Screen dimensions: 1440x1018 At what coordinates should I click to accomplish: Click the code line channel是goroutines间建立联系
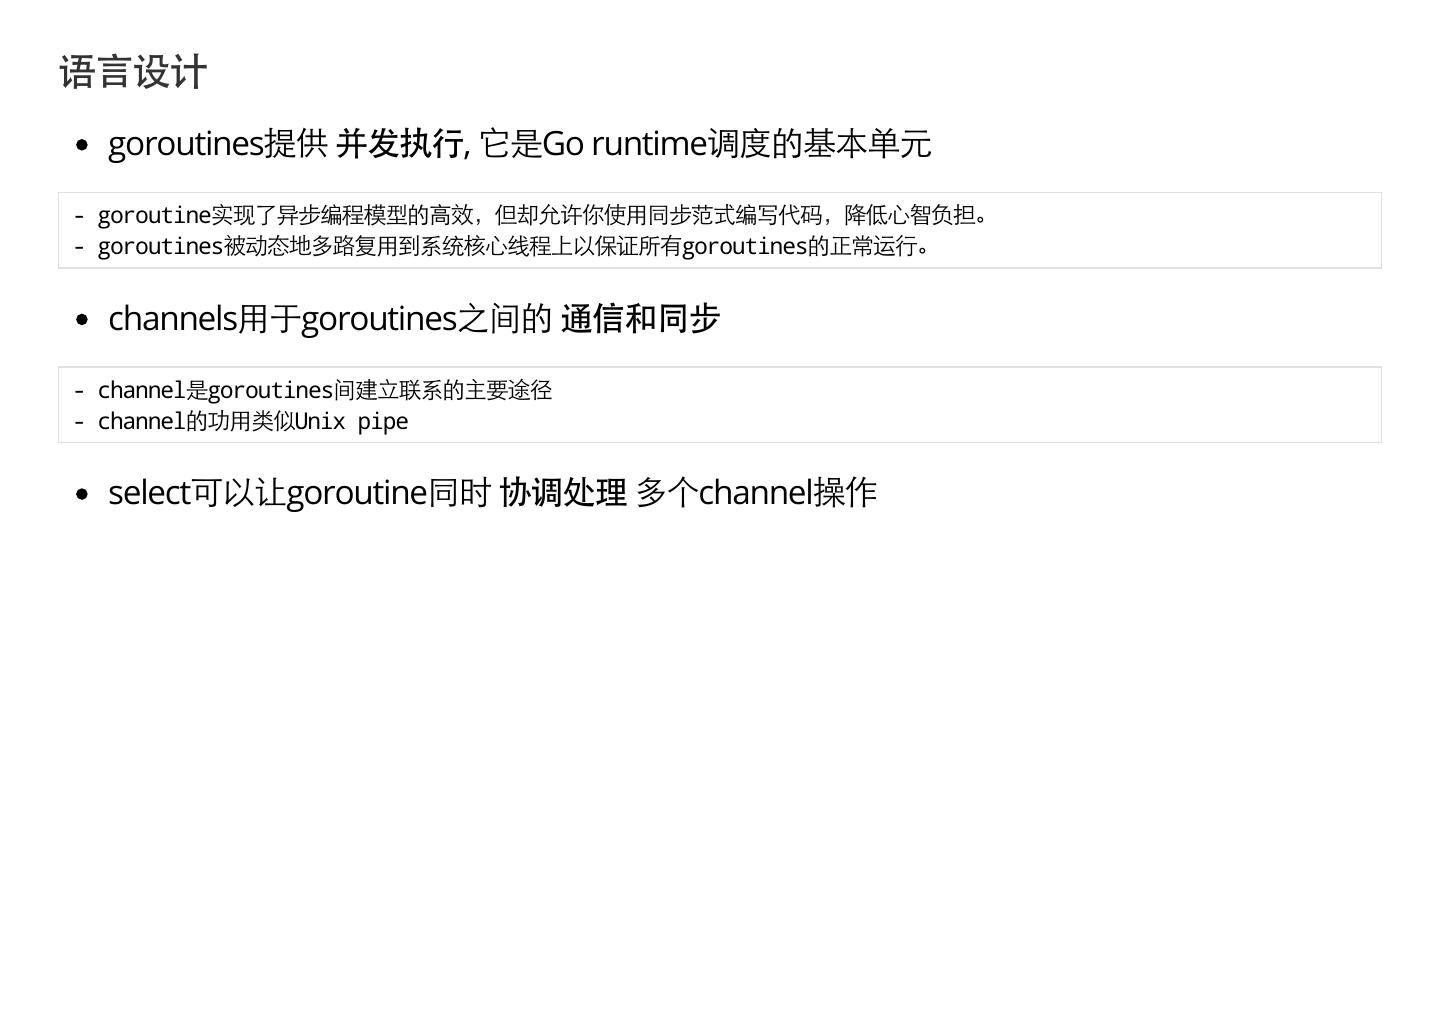[312, 390]
